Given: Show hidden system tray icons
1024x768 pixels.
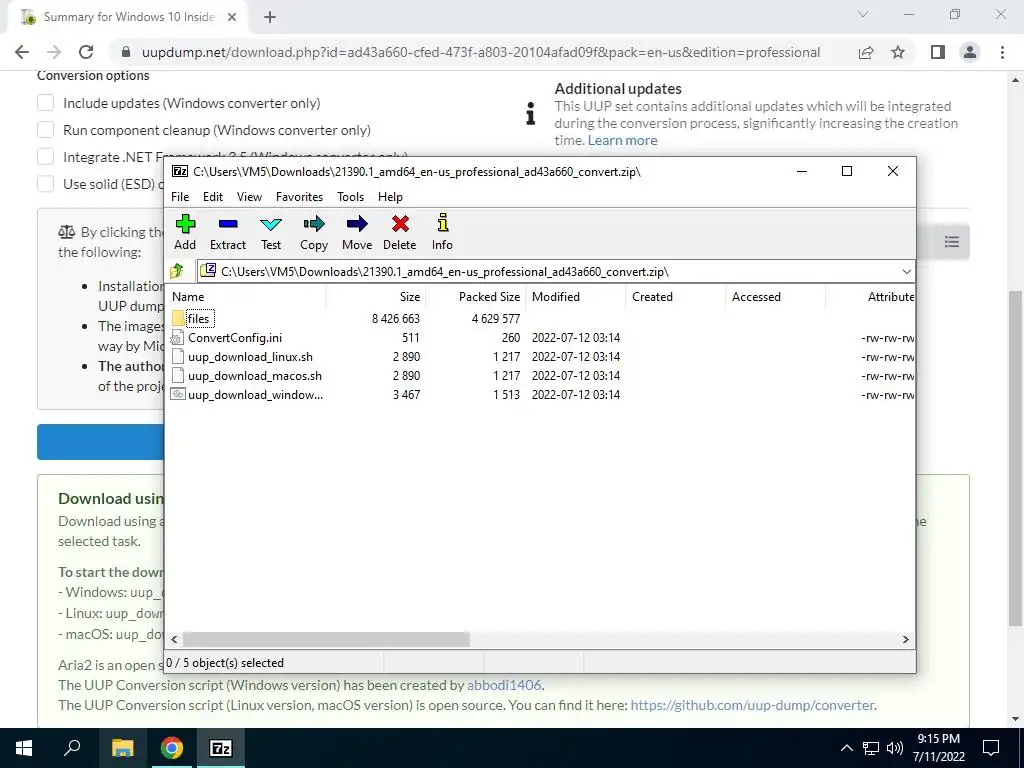Looking at the screenshot, I should coord(846,748).
